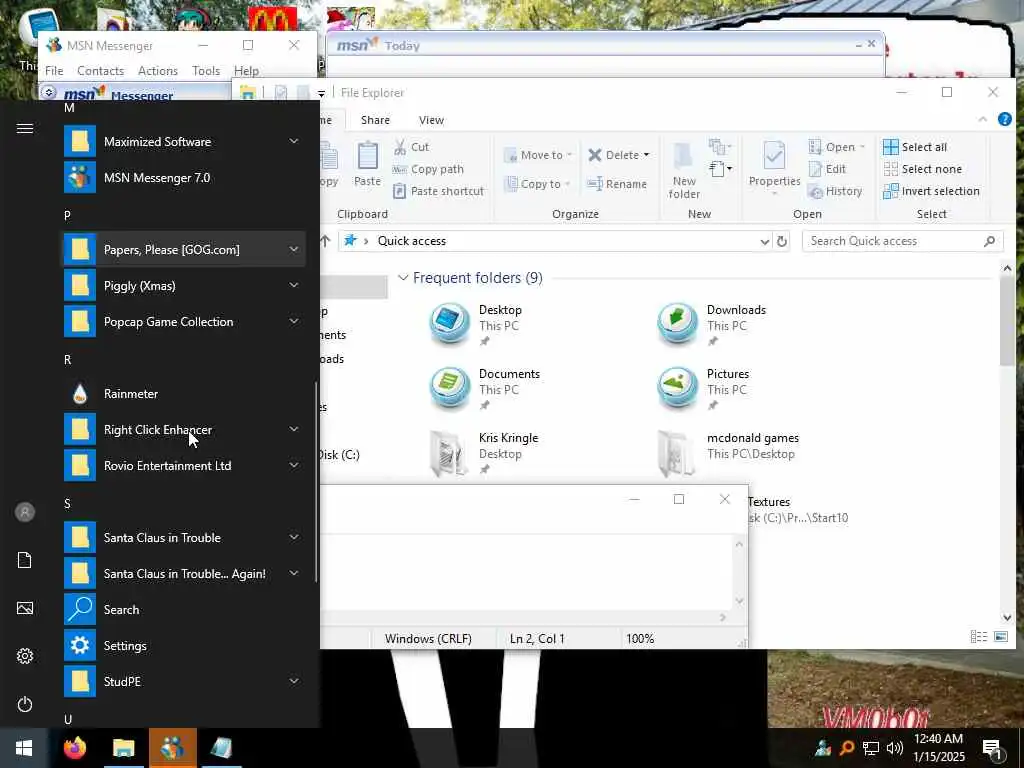Switch to View tab in File Explorer
The width and height of the screenshot is (1024, 768).
click(431, 120)
